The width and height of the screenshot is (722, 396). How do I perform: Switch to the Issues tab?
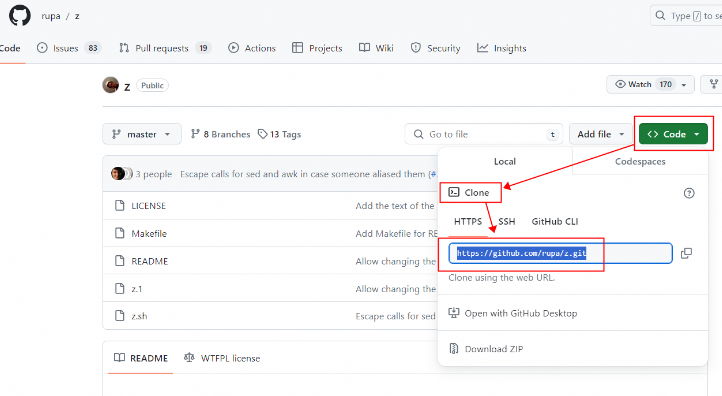[x=69, y=48]
